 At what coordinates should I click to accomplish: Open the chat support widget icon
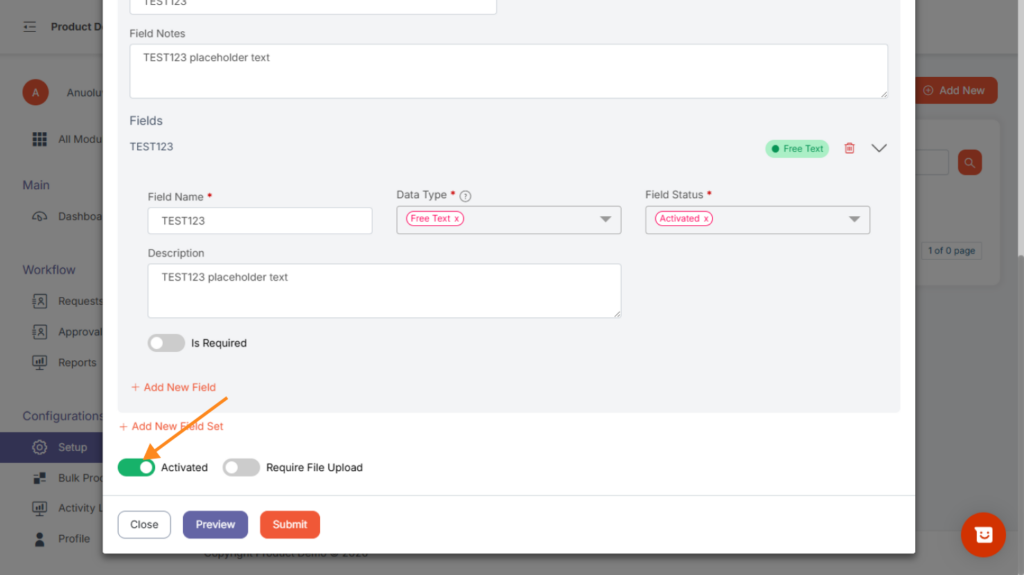click(x=982, y=535)
